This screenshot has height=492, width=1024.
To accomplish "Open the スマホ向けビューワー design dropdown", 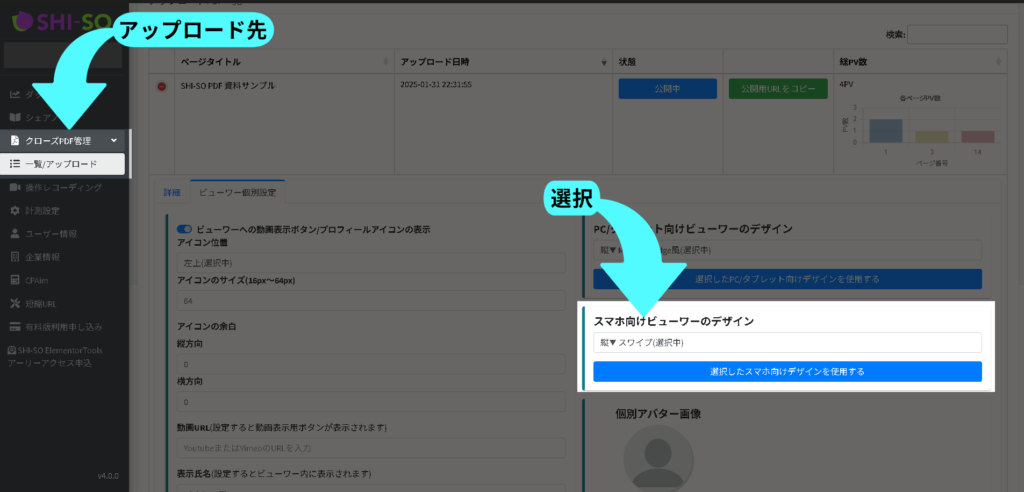I will pos(787,342).
